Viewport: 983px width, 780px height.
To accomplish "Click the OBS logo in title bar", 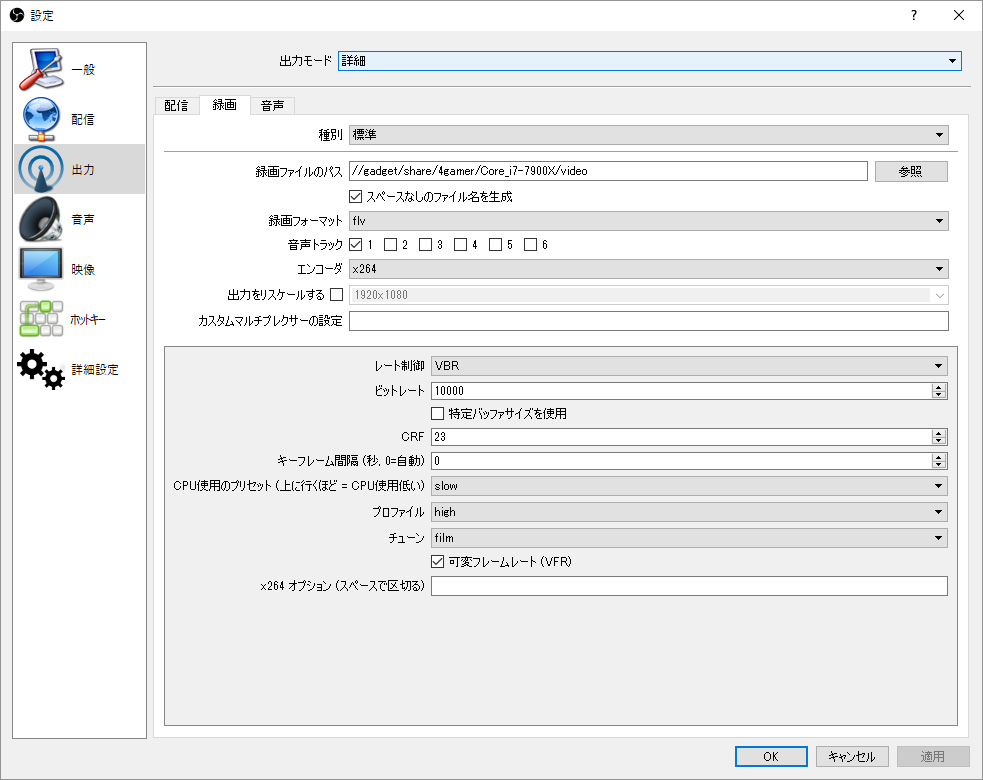I will click(x=17, y=15).
